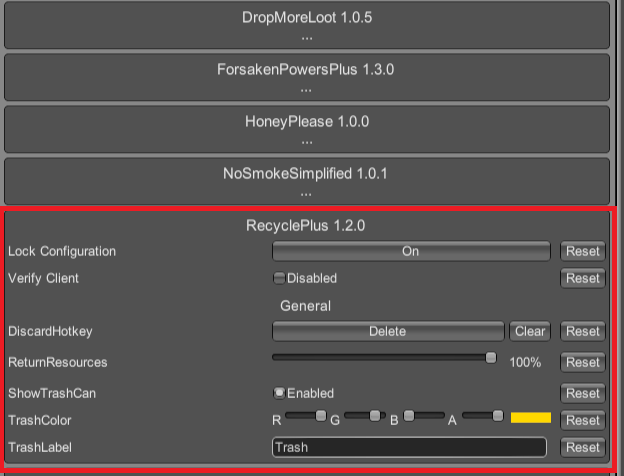Click the TrashLabel setting label
This screenshot has height=476, width=624.
click(40, 447)
